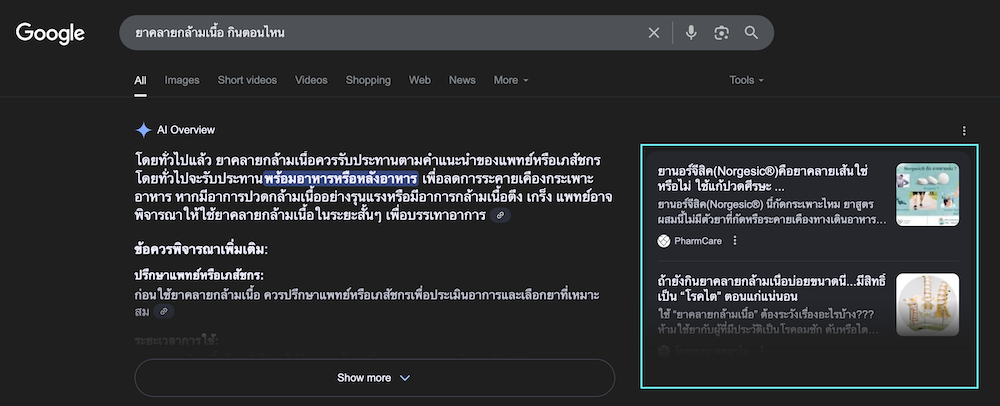This screenshot has width=1000, height=406.
Task: Open the Tools dropdown
Action: click(x=746, y=80)
